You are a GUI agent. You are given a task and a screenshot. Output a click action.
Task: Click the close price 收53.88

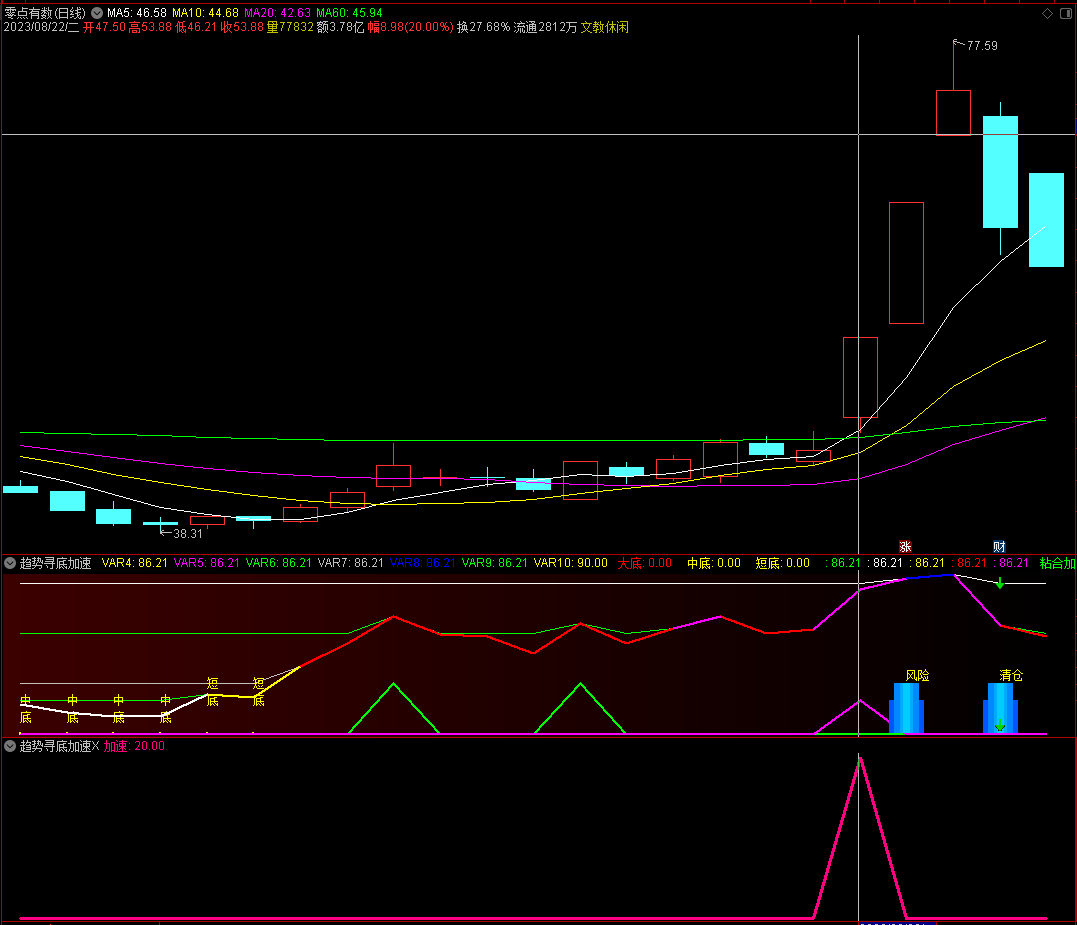tap(242, 27)
